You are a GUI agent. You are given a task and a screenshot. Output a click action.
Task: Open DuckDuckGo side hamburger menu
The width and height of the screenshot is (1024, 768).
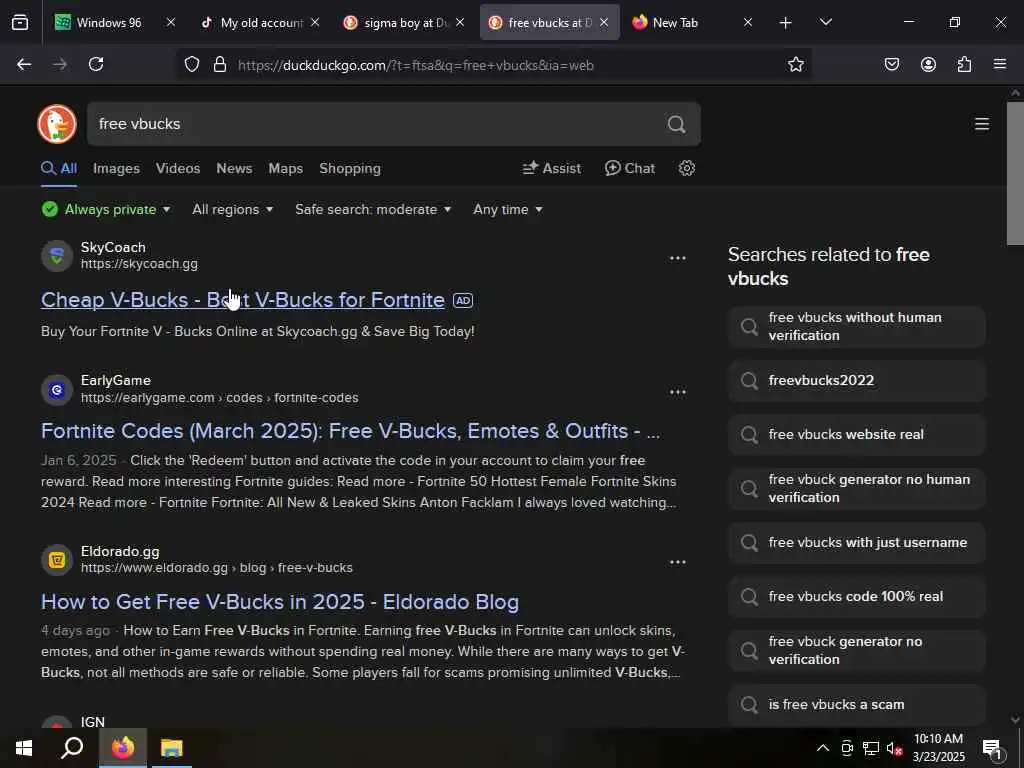pyautogui.click(x=982, y=124)
